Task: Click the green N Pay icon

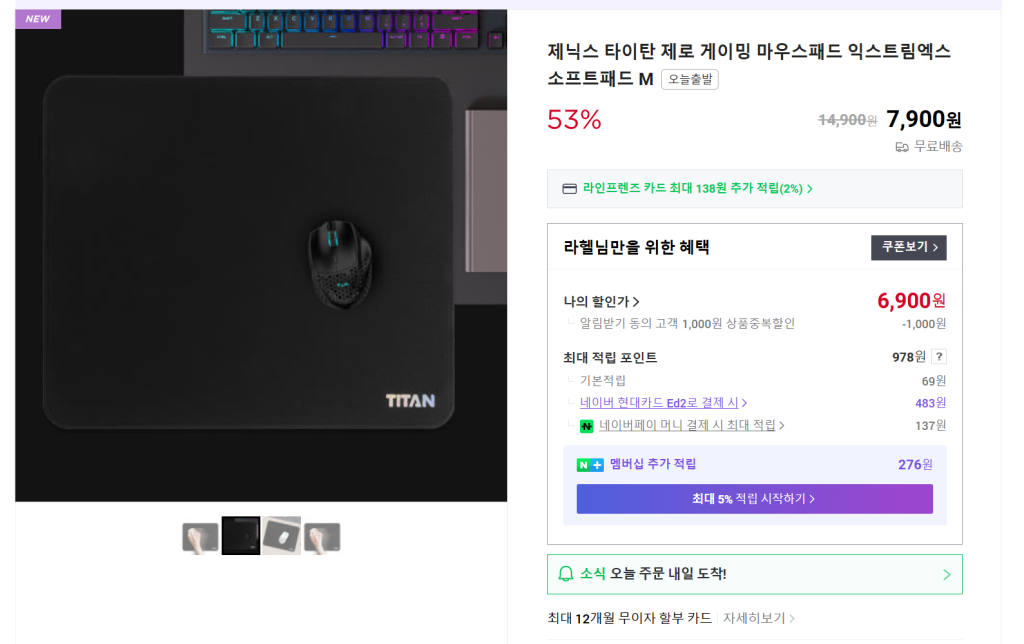Action: (586, 426)
